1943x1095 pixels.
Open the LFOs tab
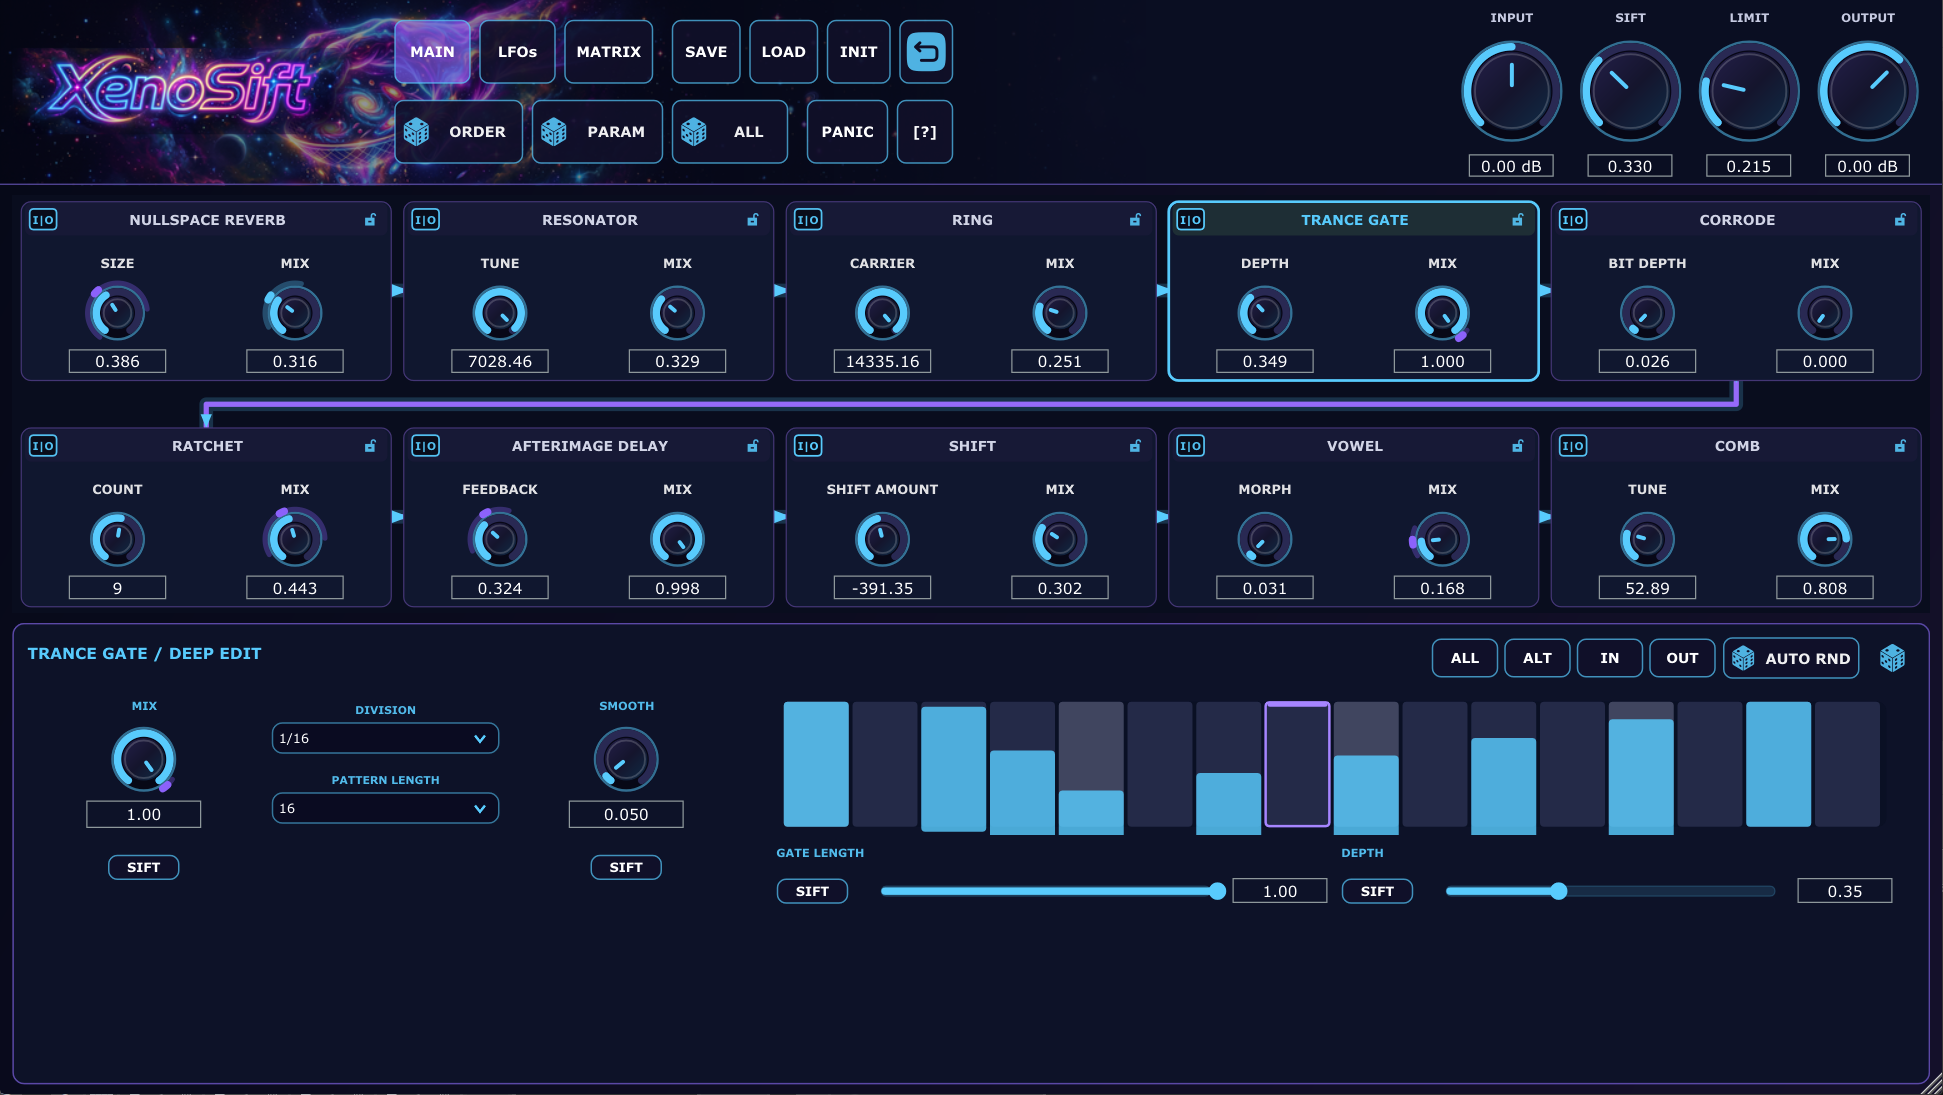517,51
